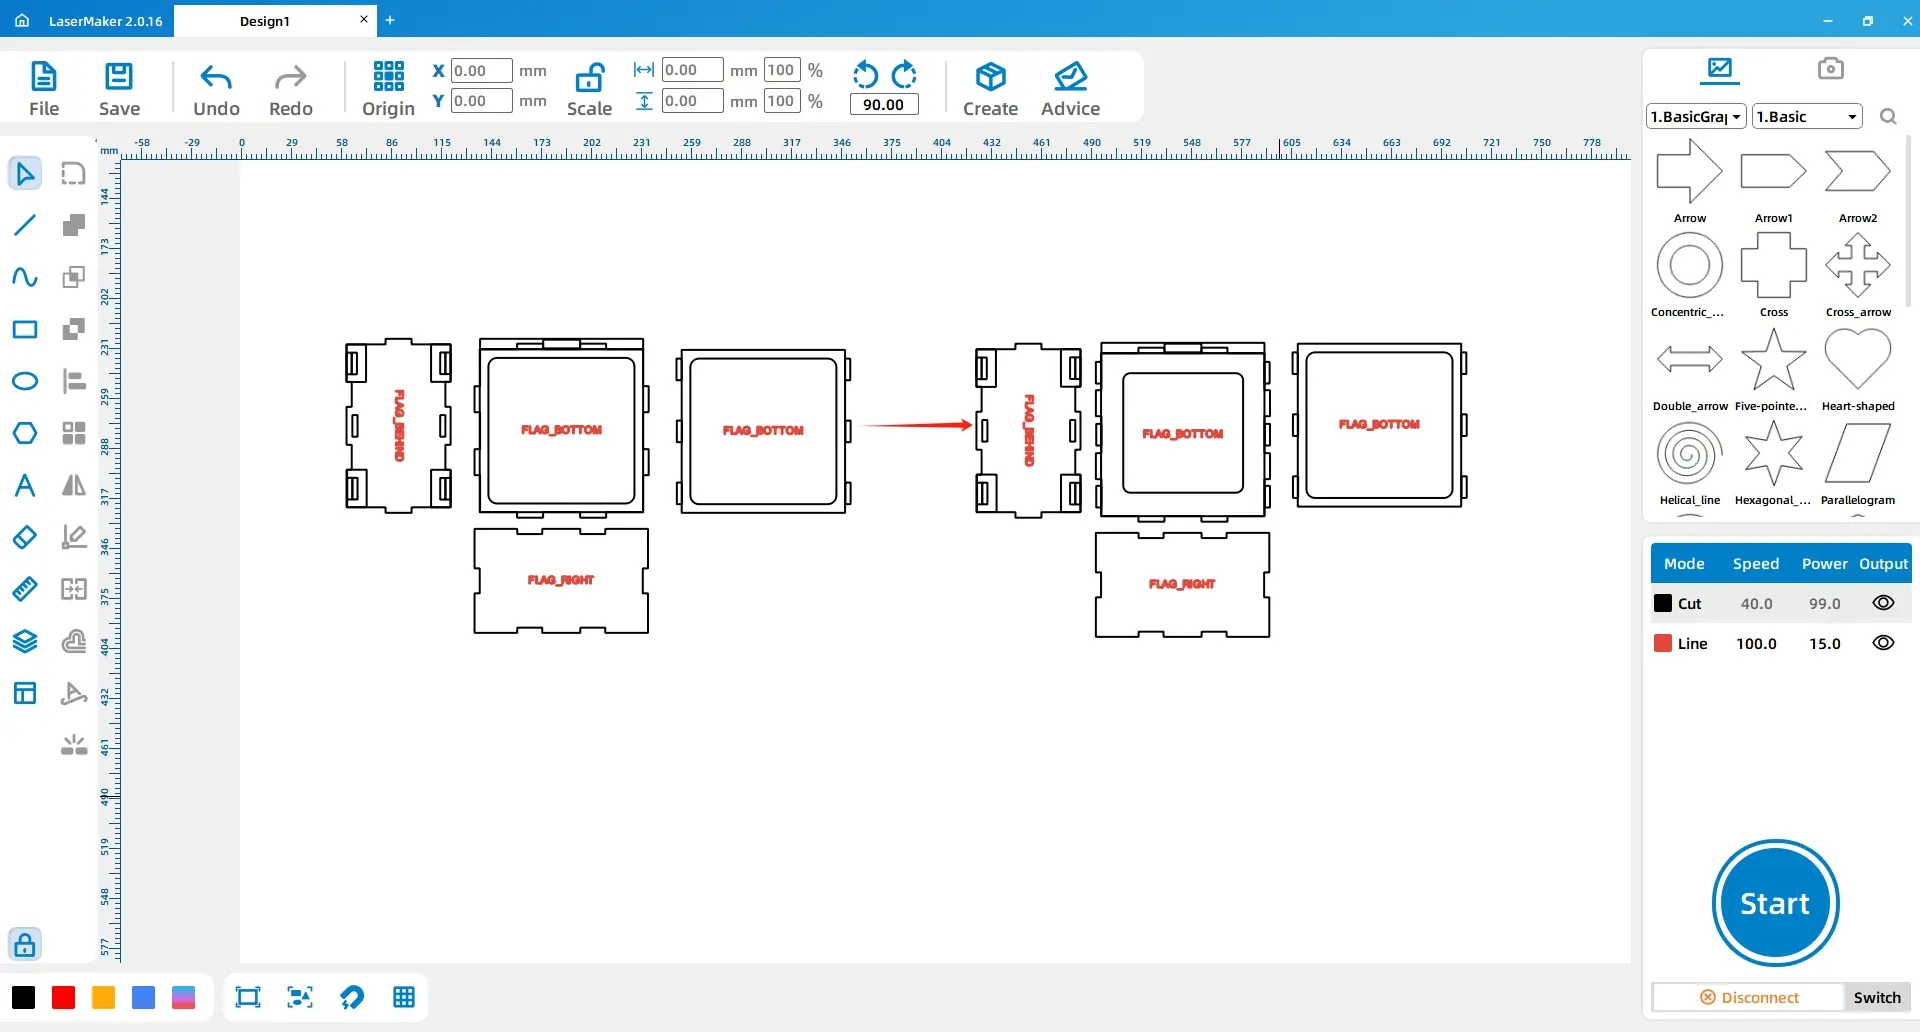The width and height of the screenshot is (1920, 1032).
Task: Select the pointer selection tool
Action: coord(25,173)
